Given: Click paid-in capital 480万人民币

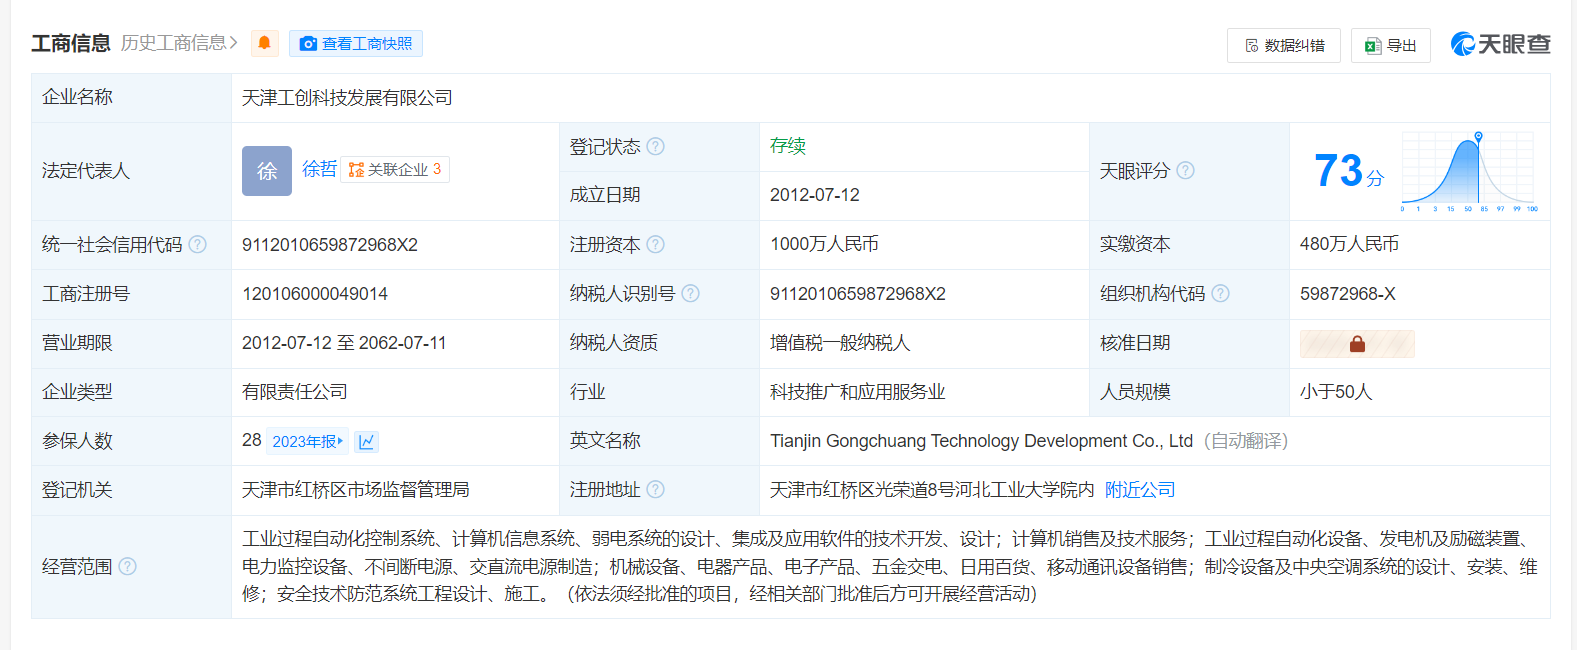Looking at the screenshot, I should point(1349,244).
